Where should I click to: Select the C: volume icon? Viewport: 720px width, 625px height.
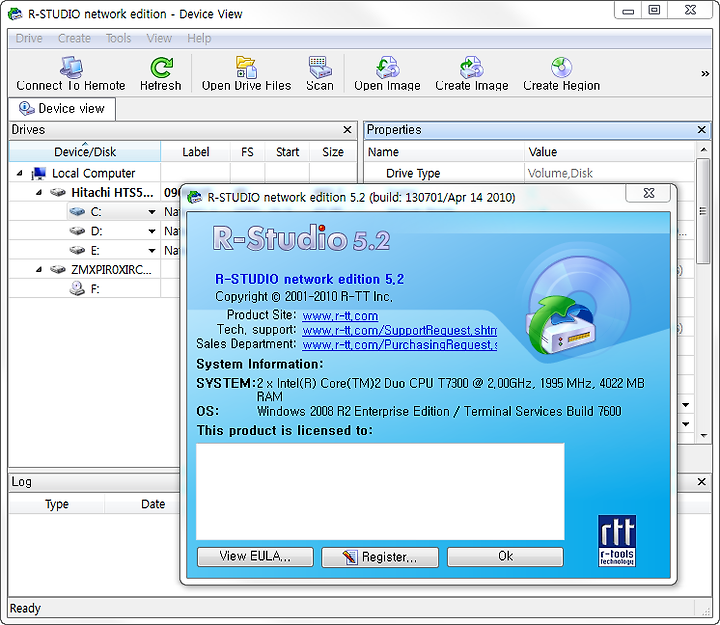[77, 212]
